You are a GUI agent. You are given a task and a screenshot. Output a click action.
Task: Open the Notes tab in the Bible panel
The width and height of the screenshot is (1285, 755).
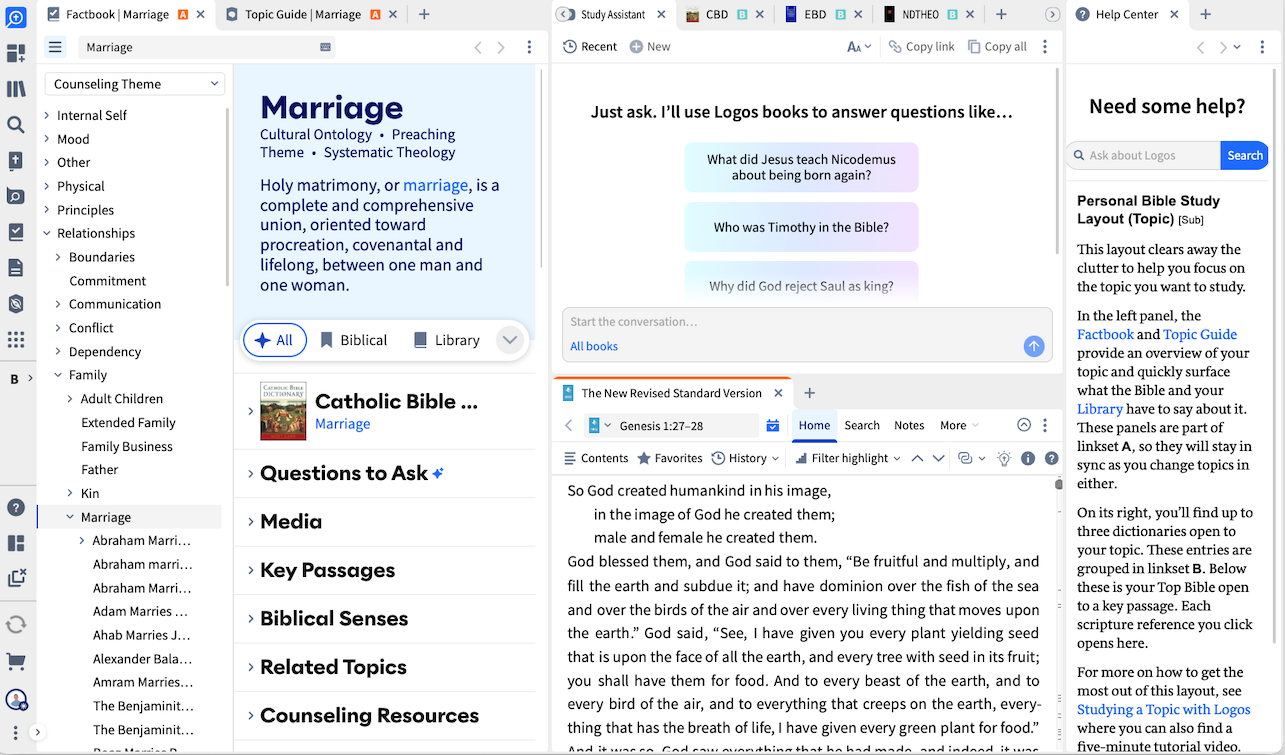pyautogui.click(x=909, y=425)
